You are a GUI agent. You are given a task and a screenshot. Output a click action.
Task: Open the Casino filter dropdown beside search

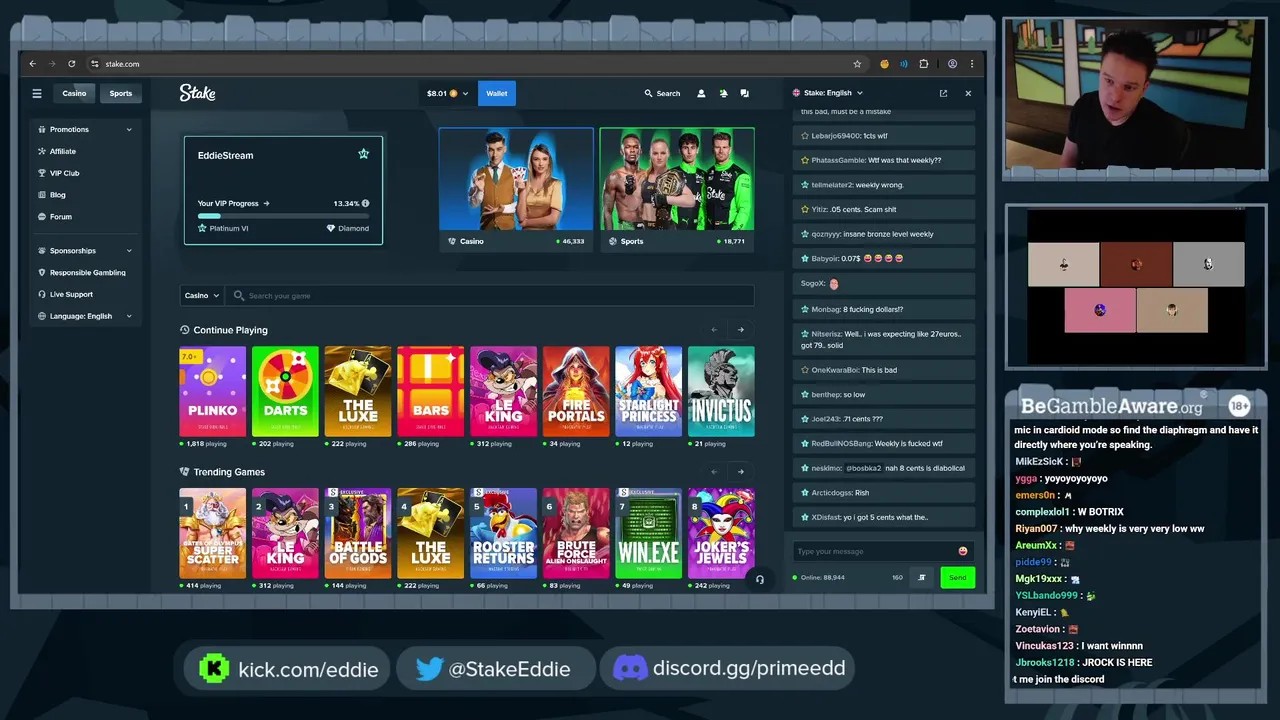click(x=201, y=295)
